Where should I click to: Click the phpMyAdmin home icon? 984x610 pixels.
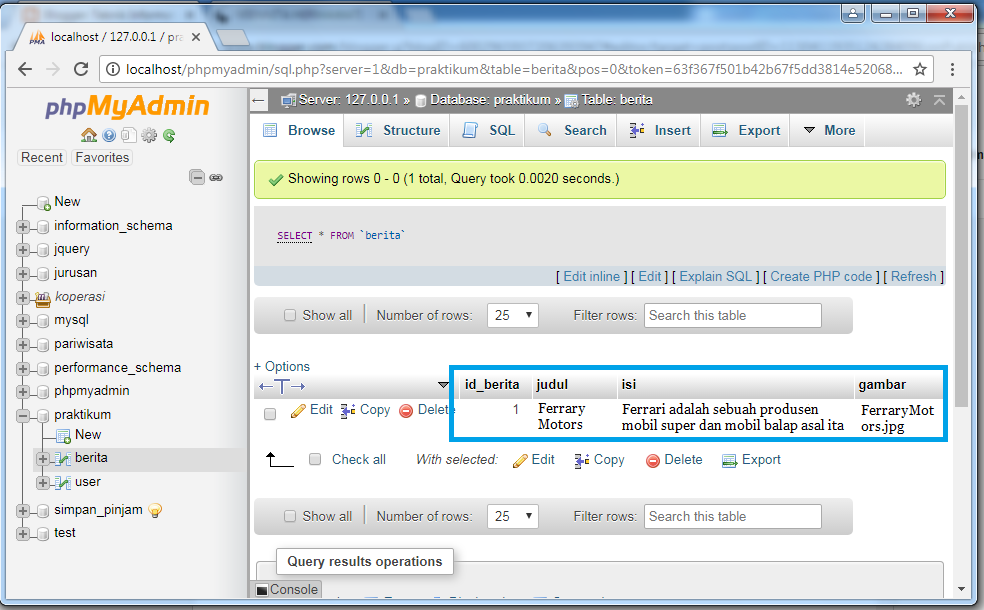(x=88, y=135)
